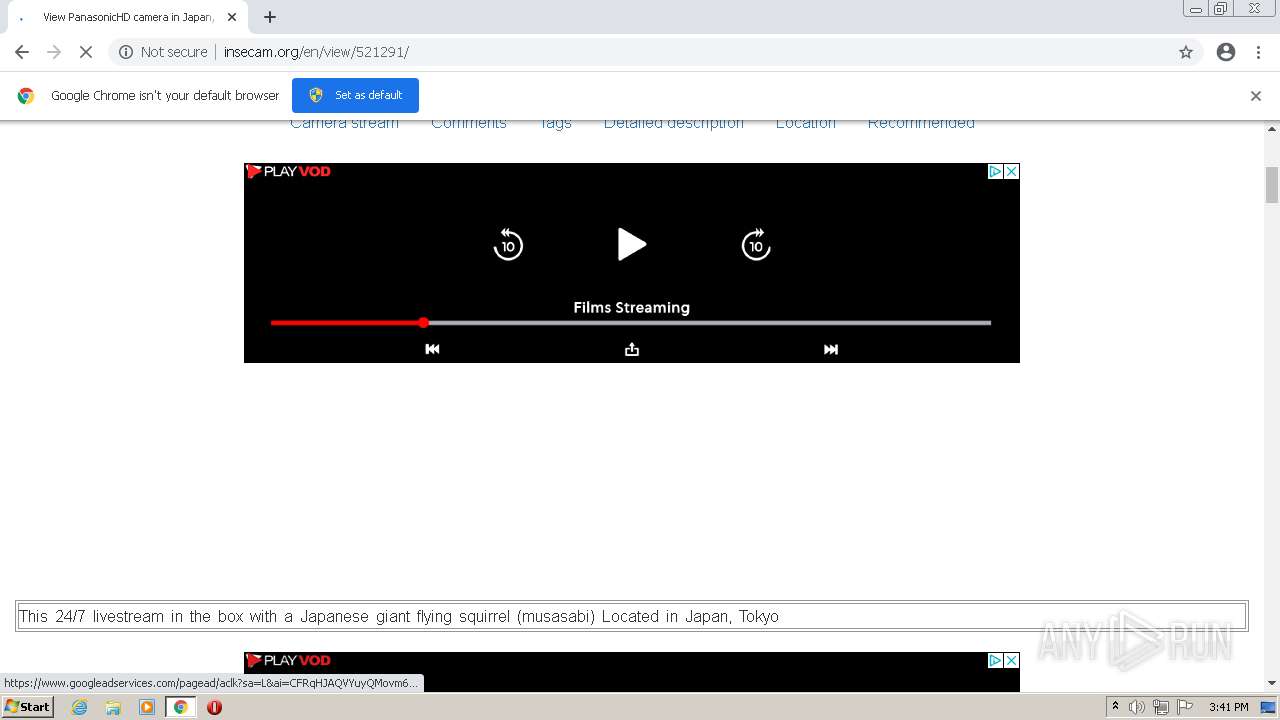Open Chrome's three-dot menu

(1259, 52)
